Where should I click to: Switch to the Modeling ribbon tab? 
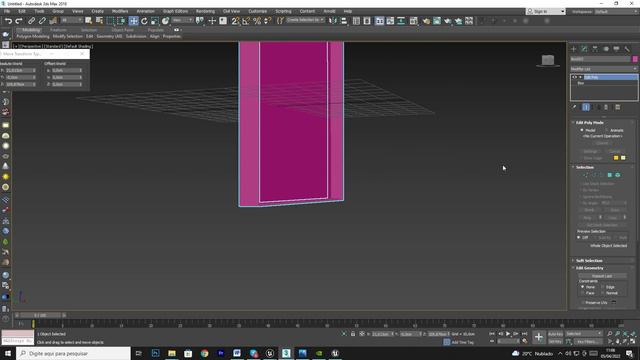31,30
